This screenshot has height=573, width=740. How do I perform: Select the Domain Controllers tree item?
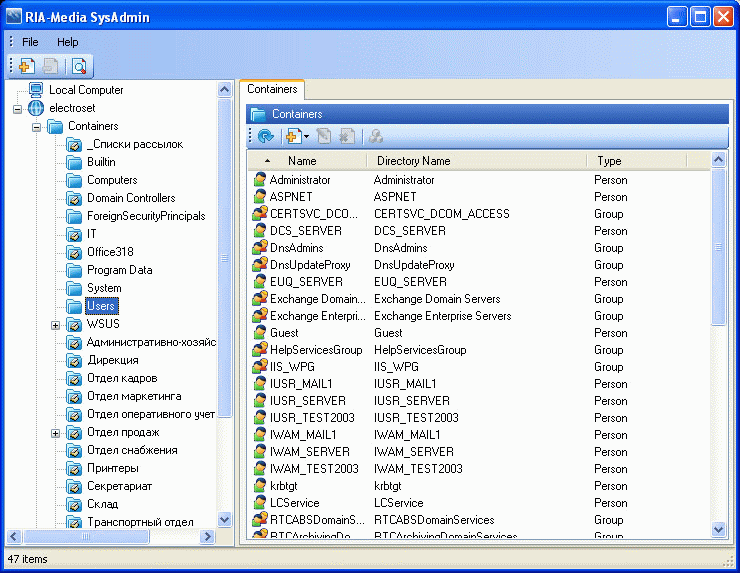pos(130,198)
